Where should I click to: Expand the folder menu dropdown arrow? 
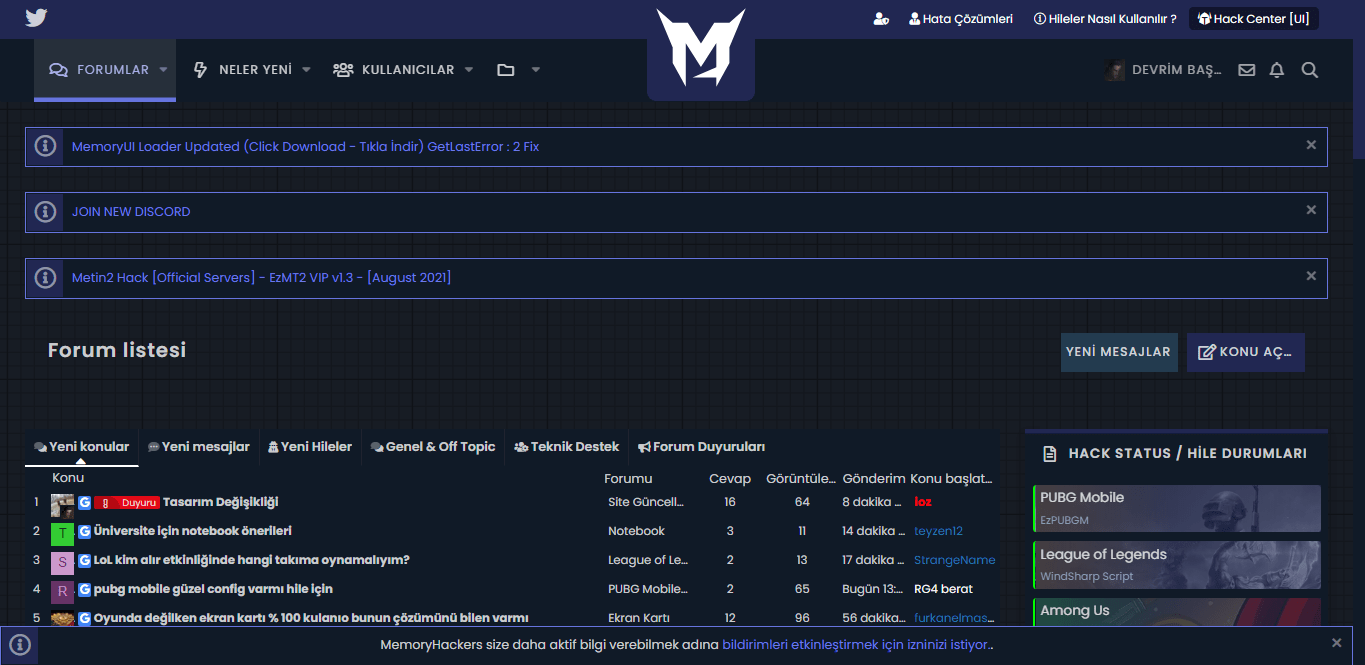point(536,70)
